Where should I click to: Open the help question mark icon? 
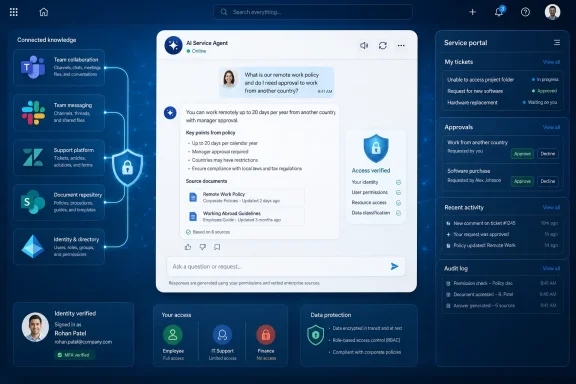pyautogui.click(x=525, y=12)
